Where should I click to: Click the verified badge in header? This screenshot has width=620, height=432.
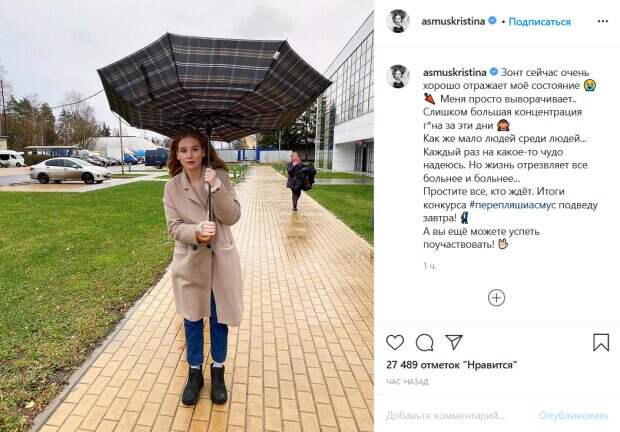tap(492, 21)
